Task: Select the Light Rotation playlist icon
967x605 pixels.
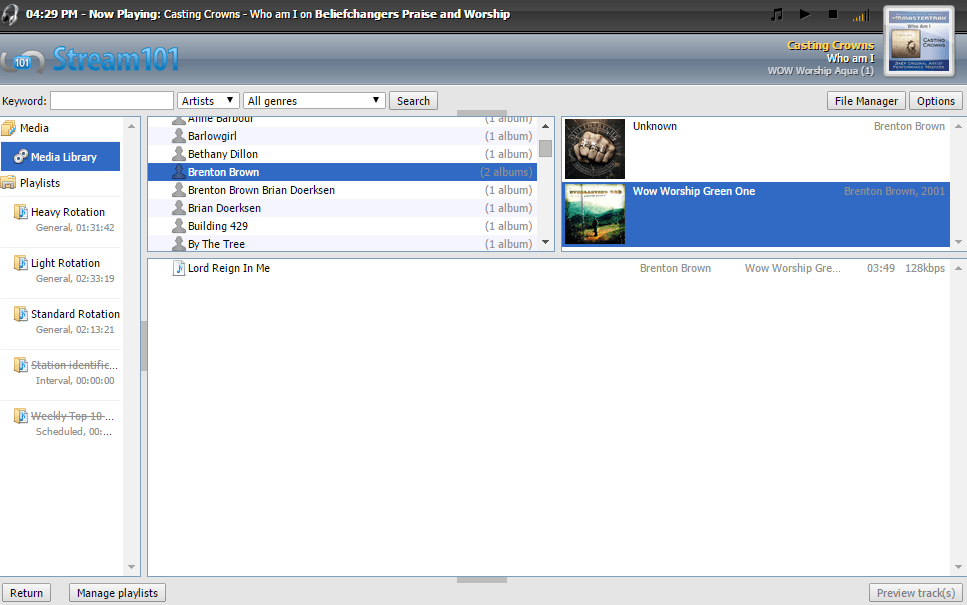Action: [x=21, y=263]
